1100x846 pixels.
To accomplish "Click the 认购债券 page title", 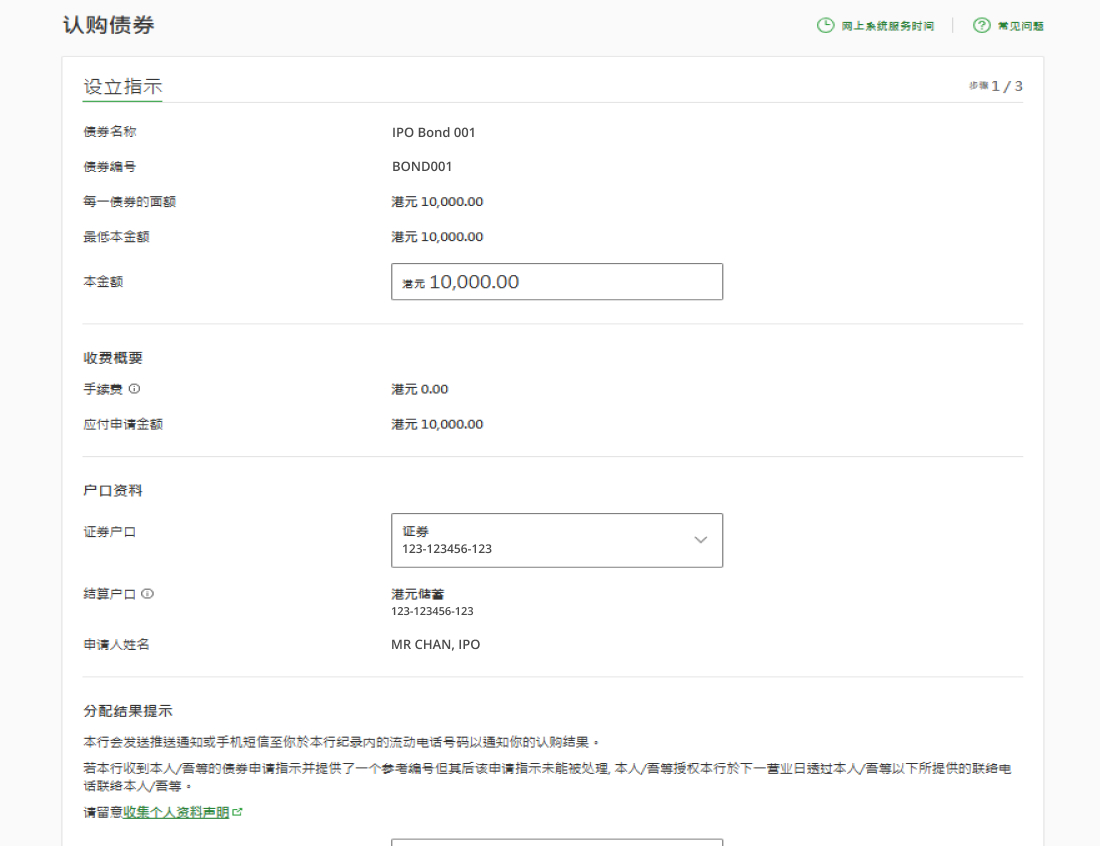I will pyautogui.click(x=108, y=25).
